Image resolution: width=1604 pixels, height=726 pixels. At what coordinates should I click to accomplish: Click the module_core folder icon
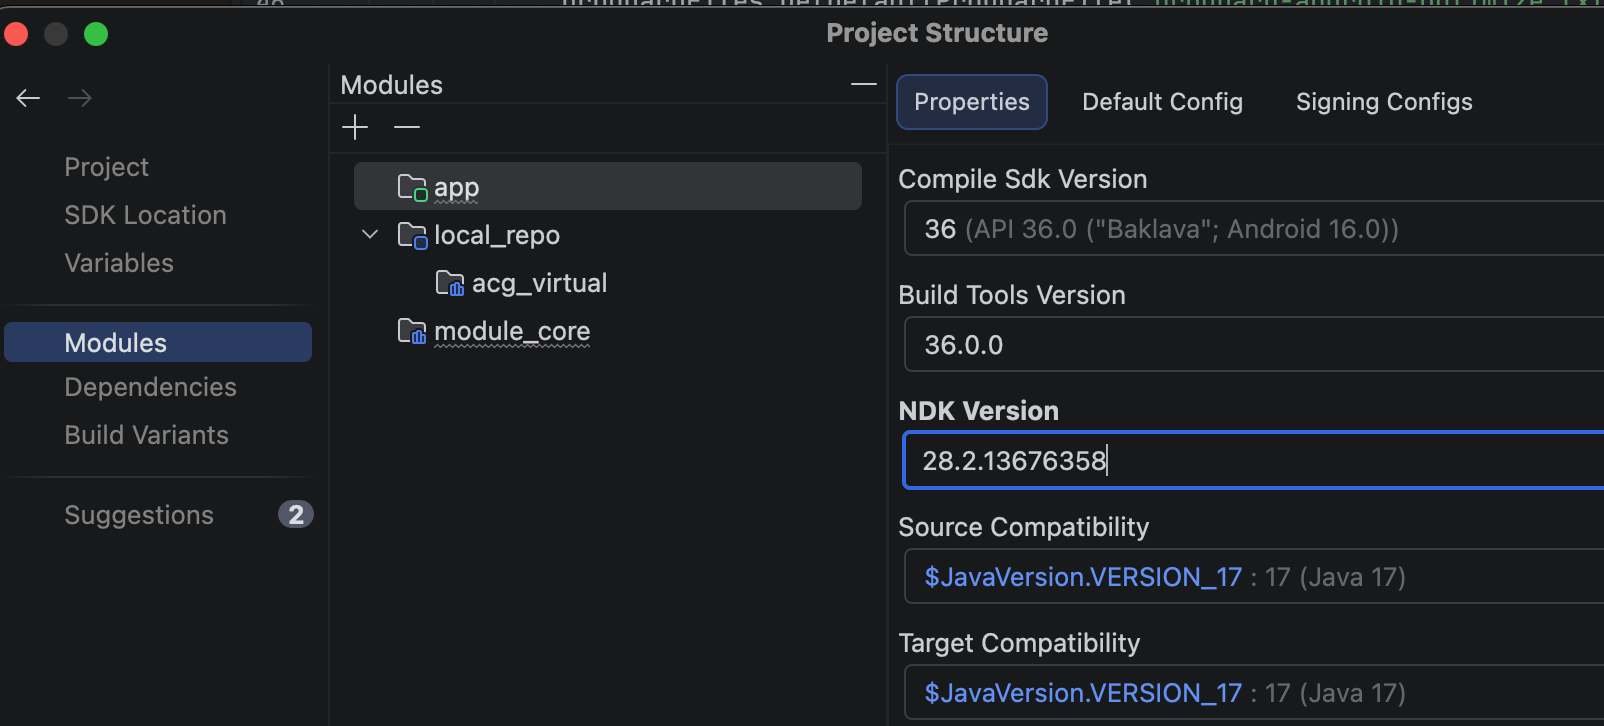pyautogui.click(x=413, y=331)
